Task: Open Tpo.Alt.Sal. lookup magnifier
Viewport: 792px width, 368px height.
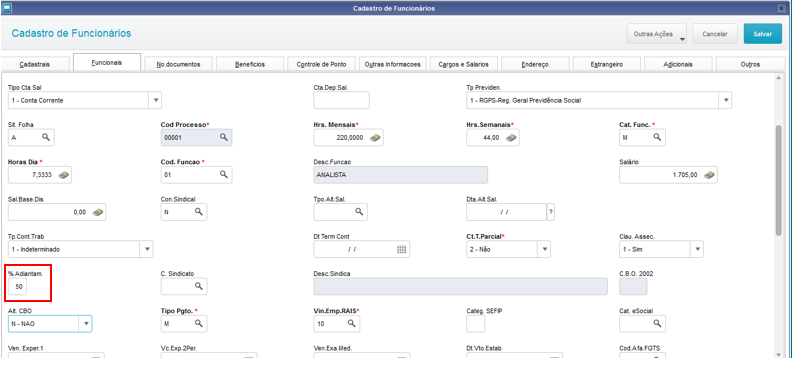Action: pyautogui.click(x=359, y=212)
